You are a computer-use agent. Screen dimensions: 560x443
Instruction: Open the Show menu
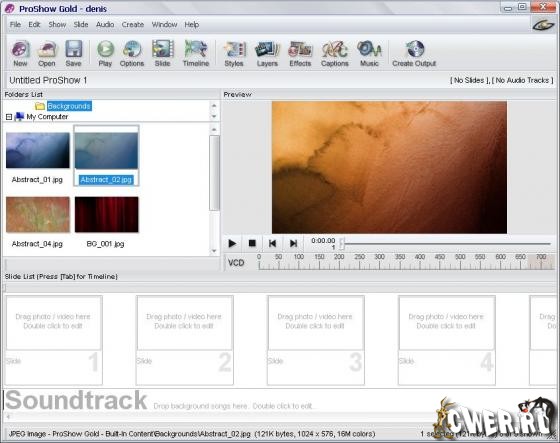(x=57, y=25)
